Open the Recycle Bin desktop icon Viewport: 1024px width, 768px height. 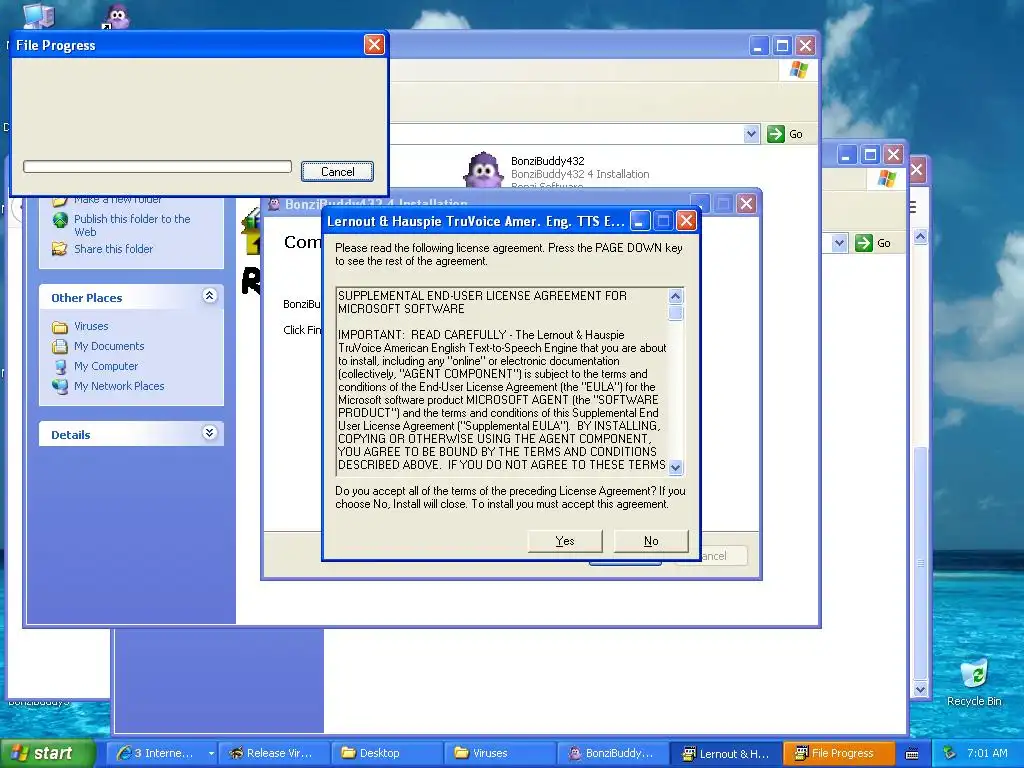point(974,675)
